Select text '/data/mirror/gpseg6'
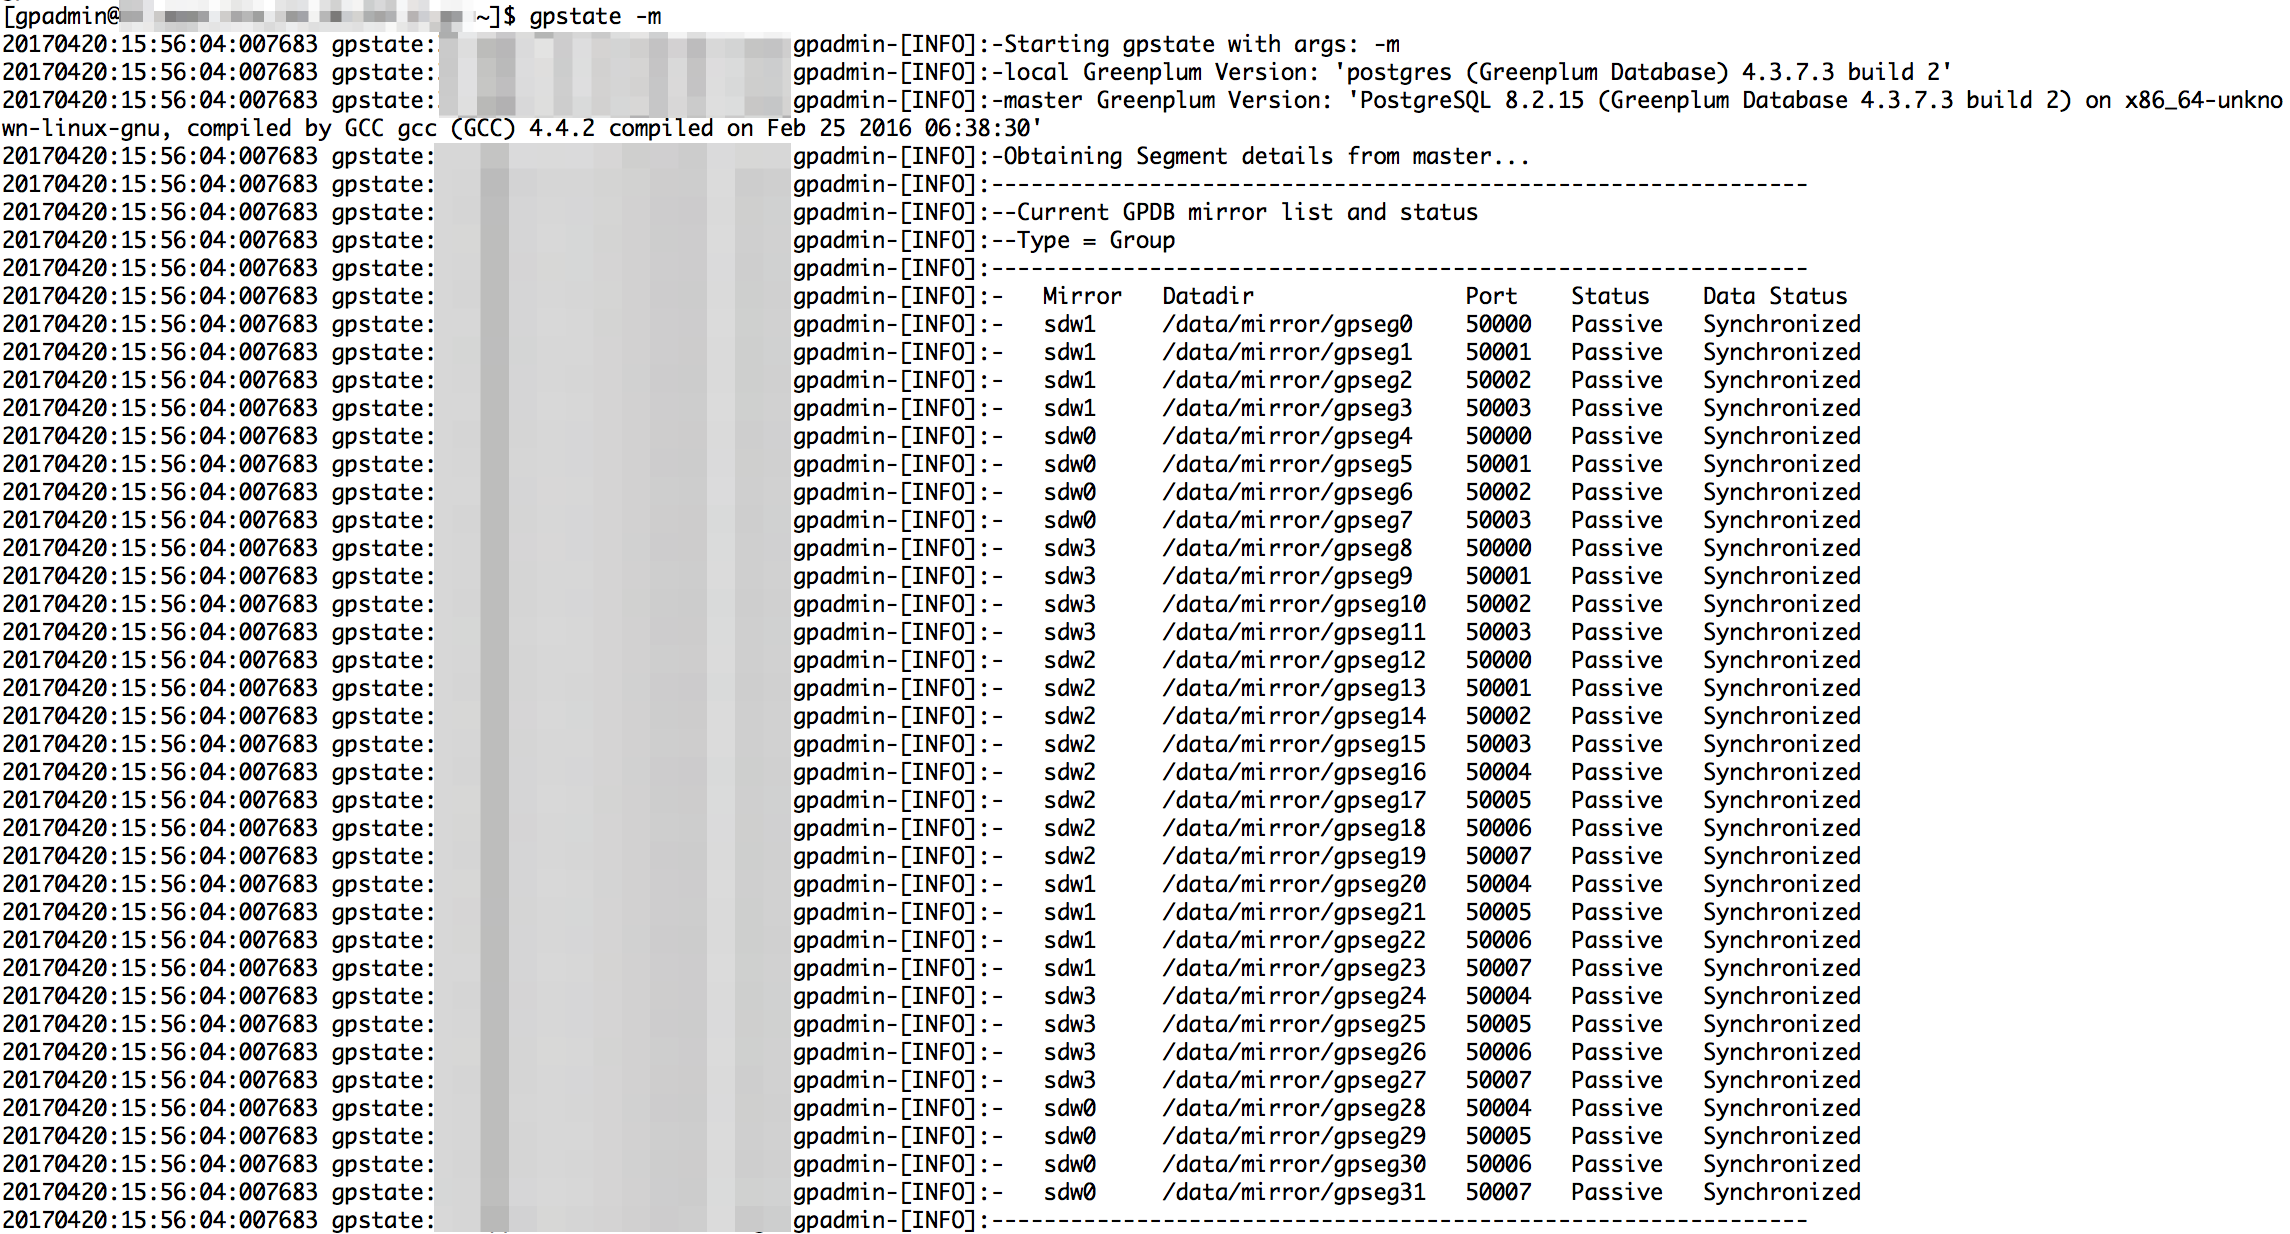 point(1287,492)
